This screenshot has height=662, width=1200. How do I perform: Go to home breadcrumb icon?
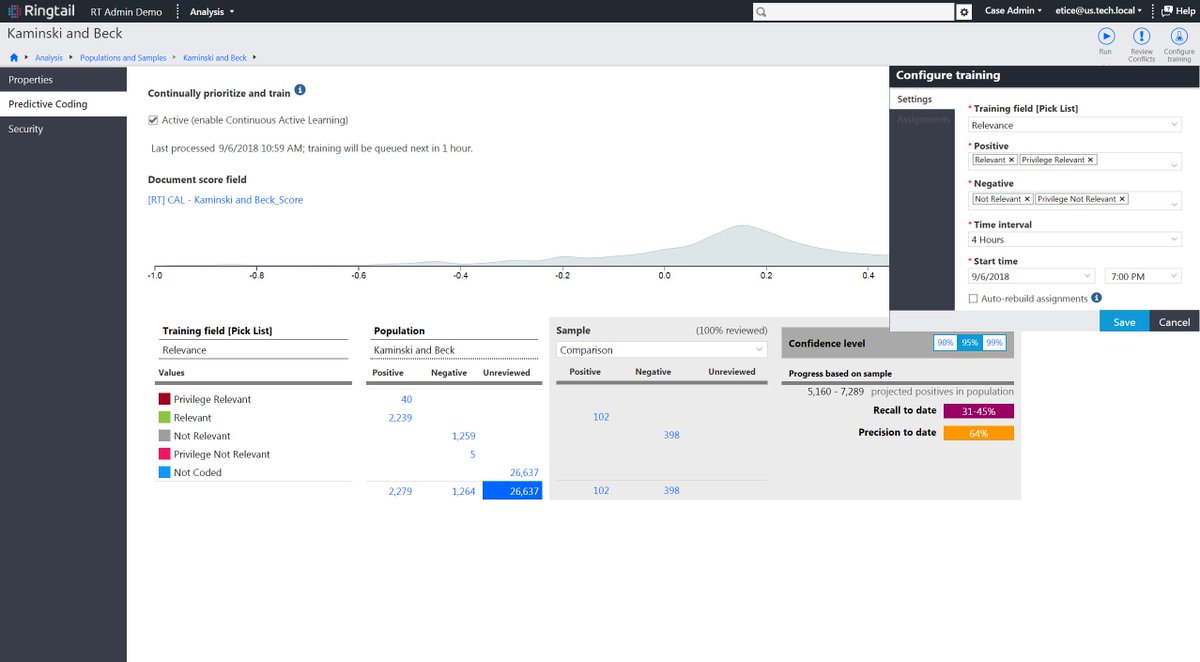(14, 58)
